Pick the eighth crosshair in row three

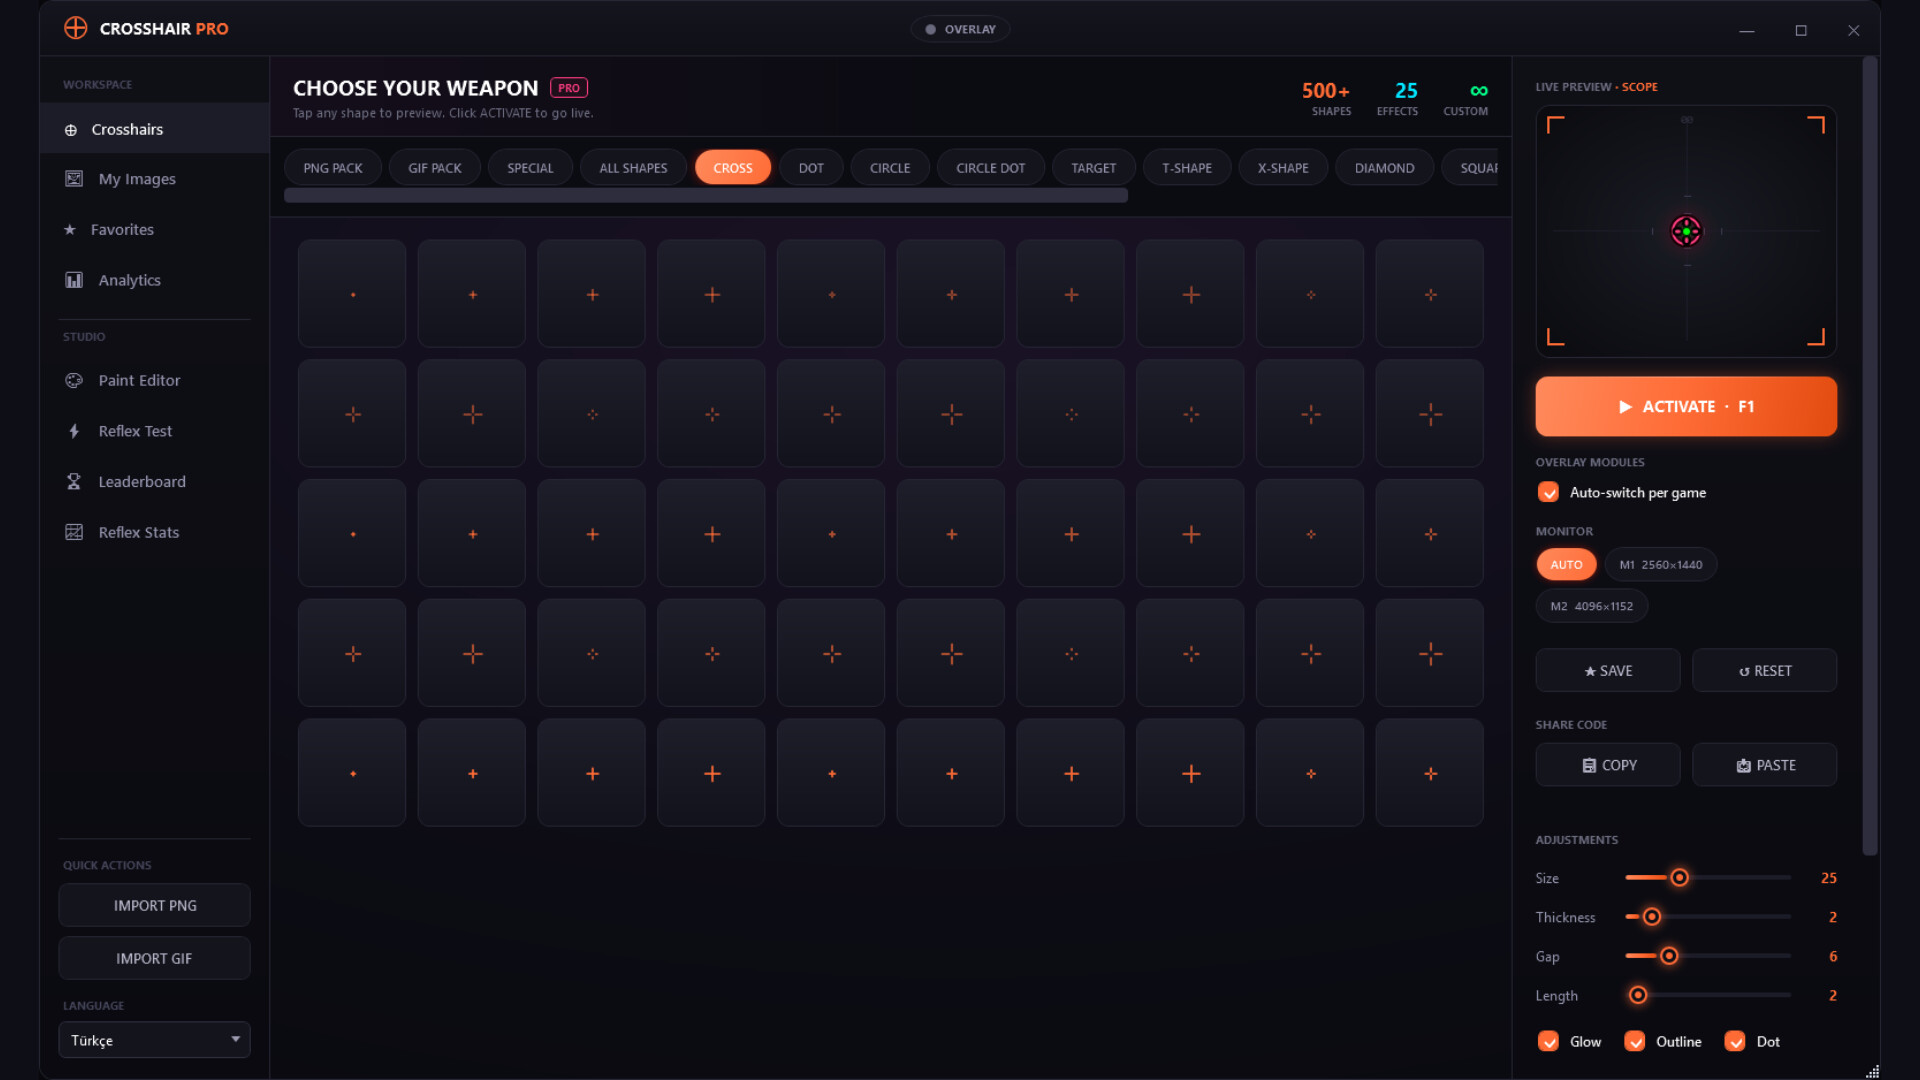tap(1190, 534)
